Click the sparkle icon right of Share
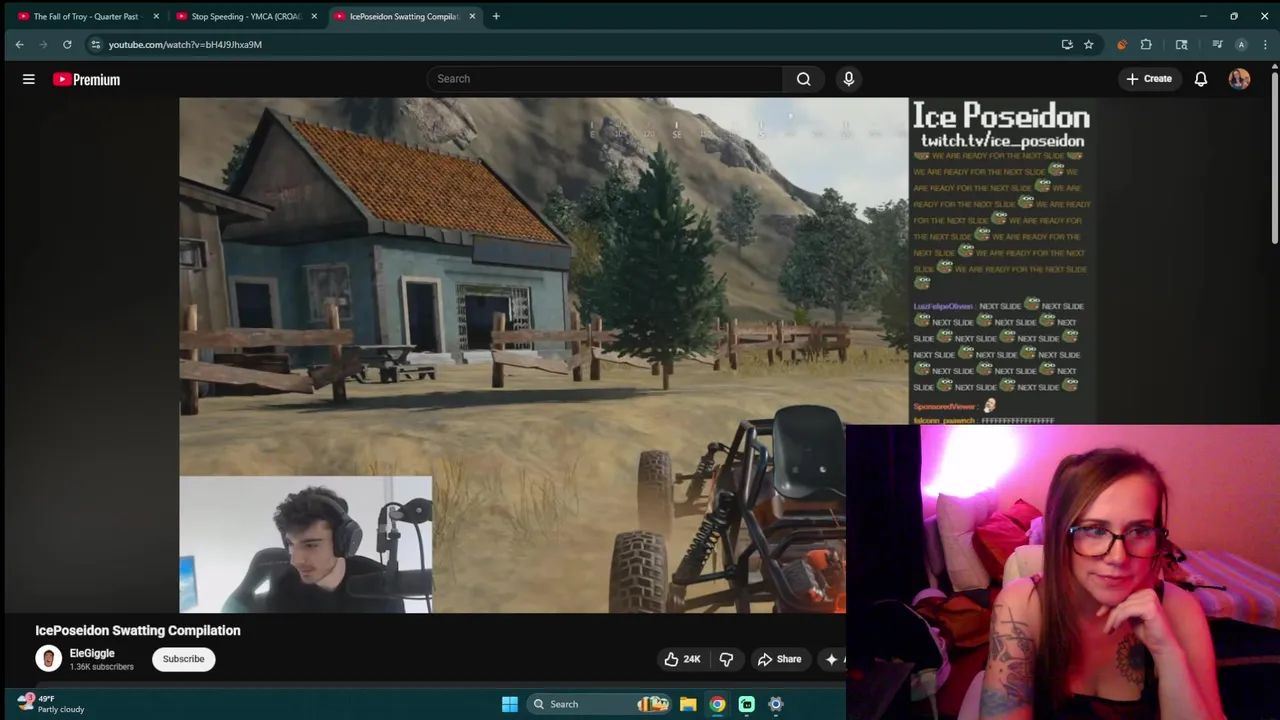Screen dimensions: 1280x720 pyautogui.click(x=832, y=659)
